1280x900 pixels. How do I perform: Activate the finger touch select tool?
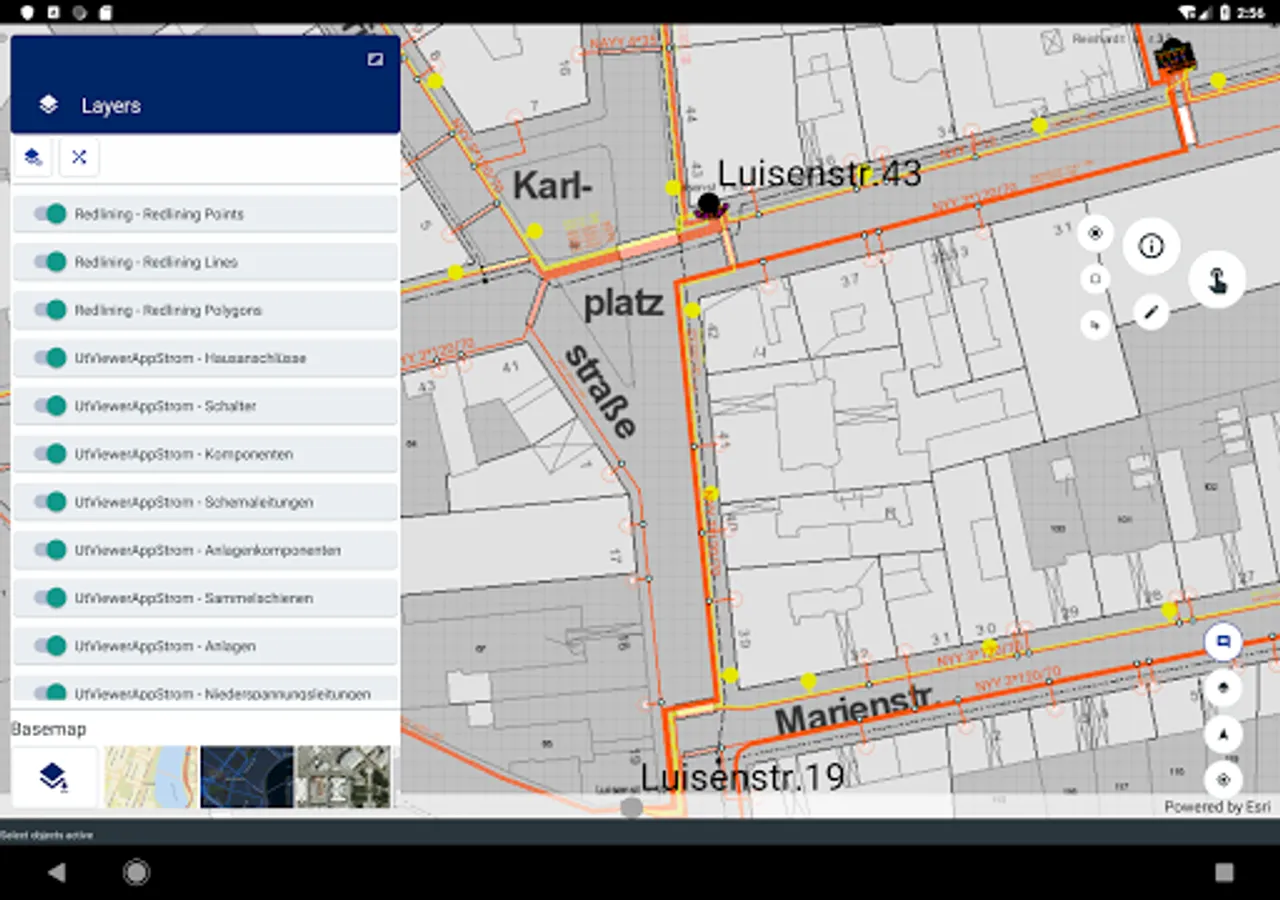[x=1217, y=280]
